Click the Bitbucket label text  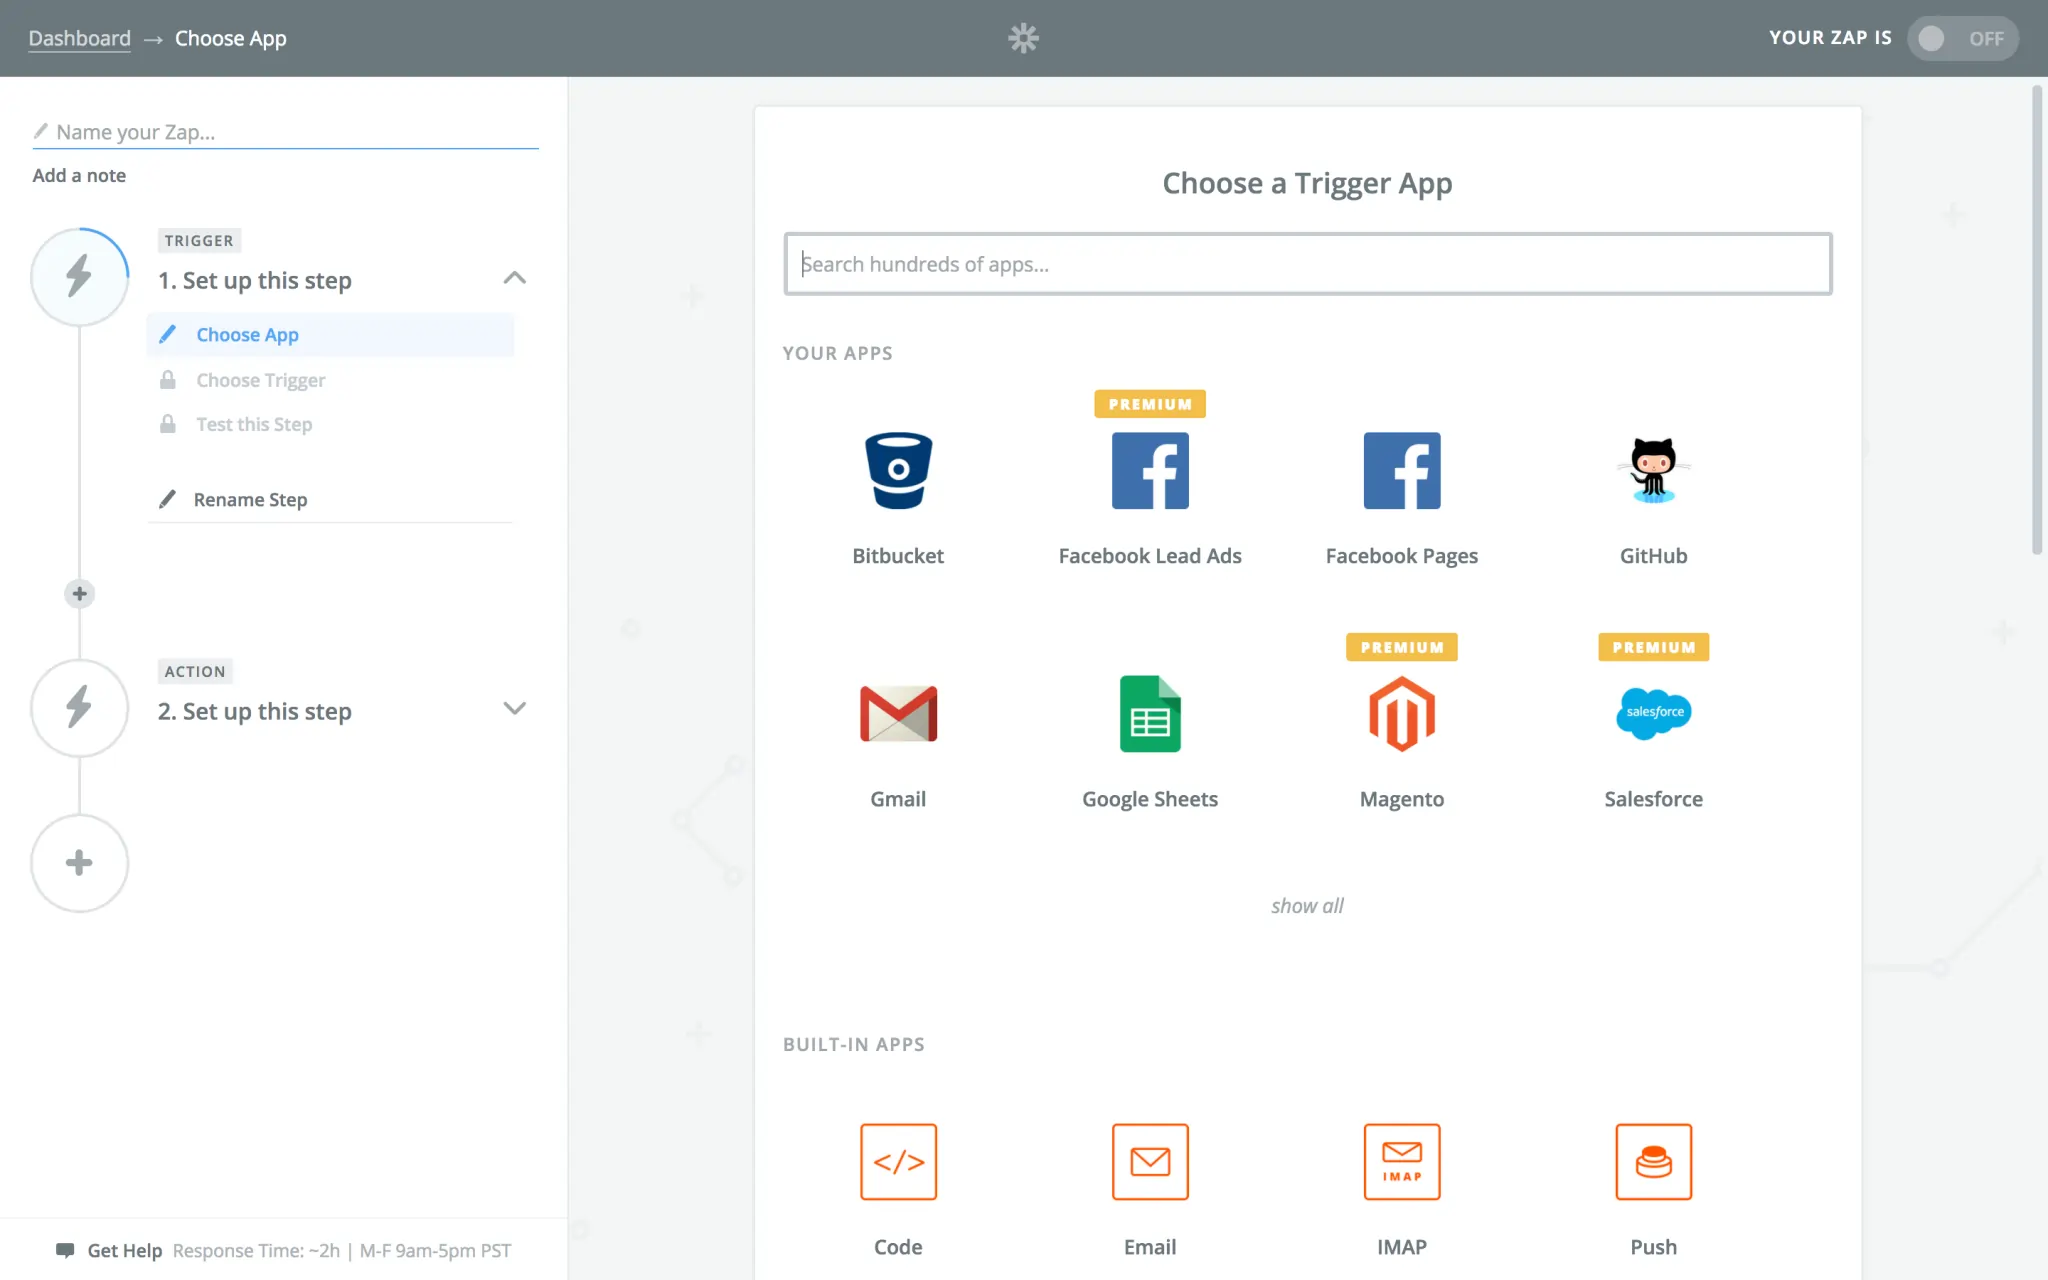898,556
